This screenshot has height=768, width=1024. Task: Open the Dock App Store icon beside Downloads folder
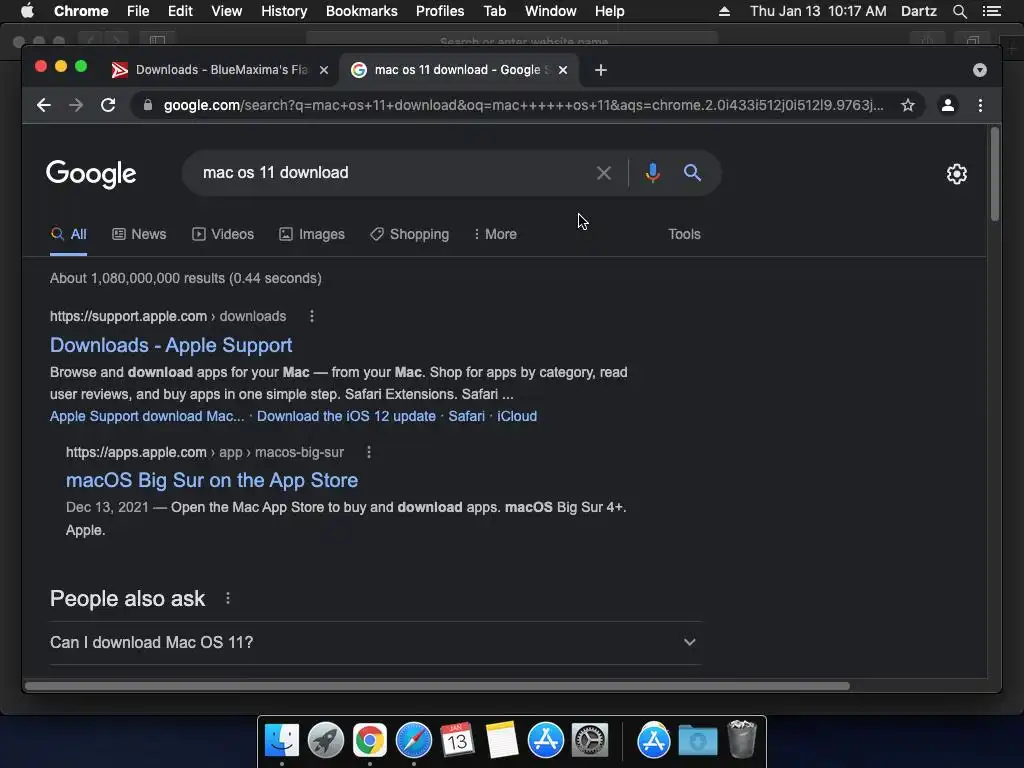654,741
